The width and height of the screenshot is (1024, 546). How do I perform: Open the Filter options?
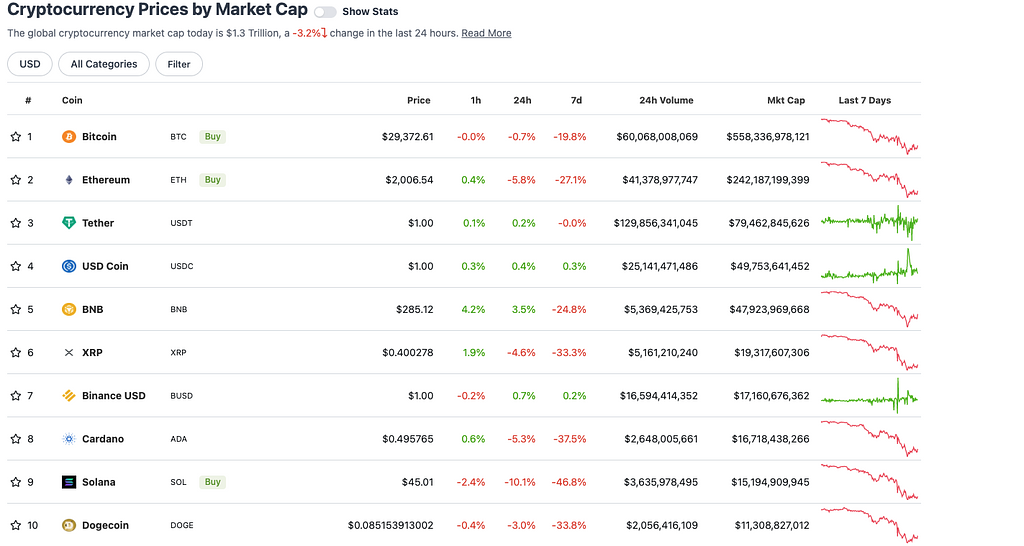179,64
